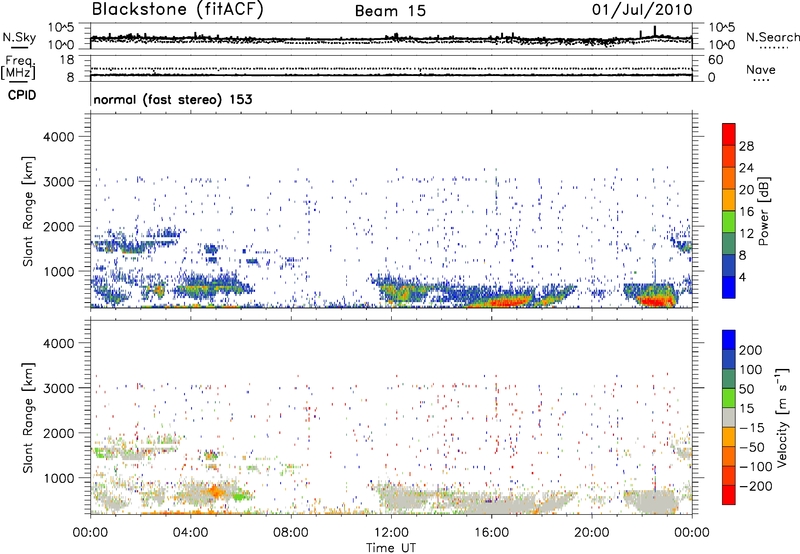The image size is (800, 554).
Task: Click the "4" Power colorbar value
Action: point(742,277)
